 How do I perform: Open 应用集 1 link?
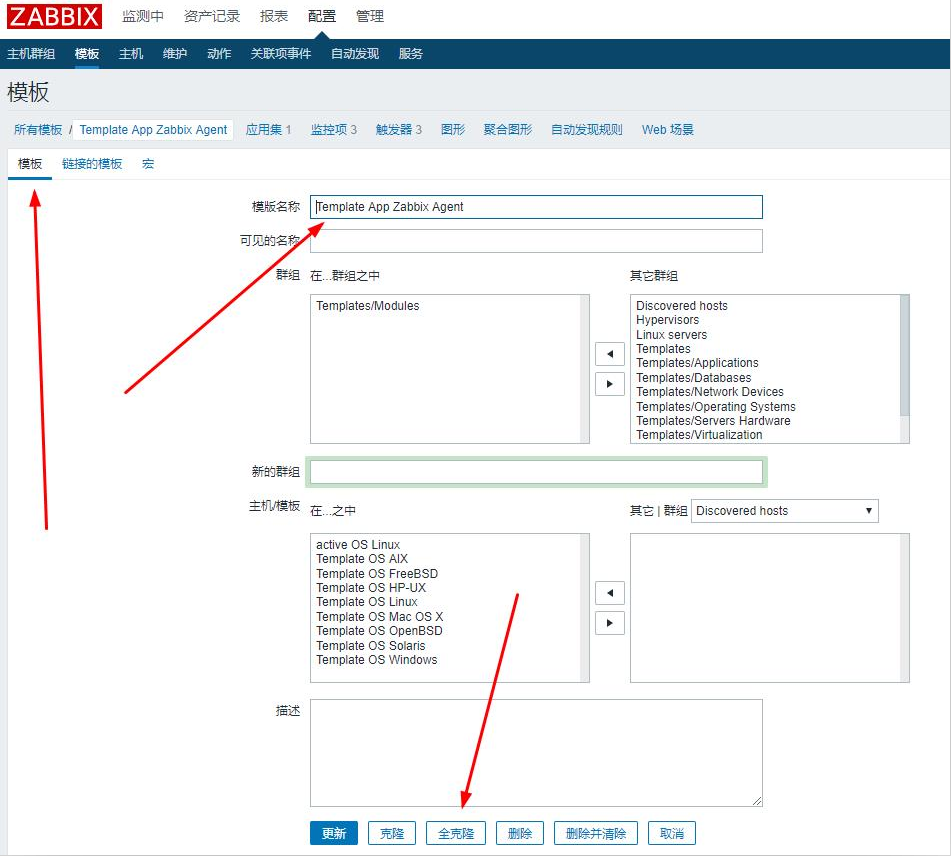tap(268, 130)
